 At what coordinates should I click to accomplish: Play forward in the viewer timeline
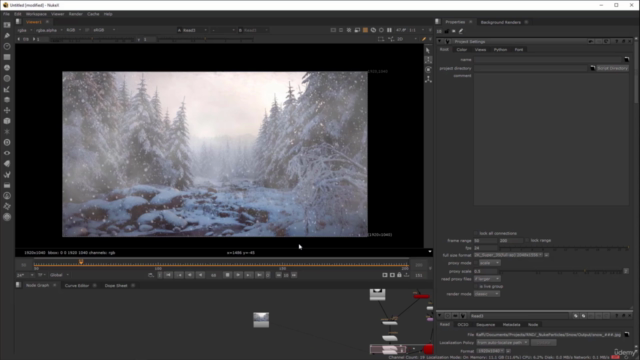(x=238, y=276)
